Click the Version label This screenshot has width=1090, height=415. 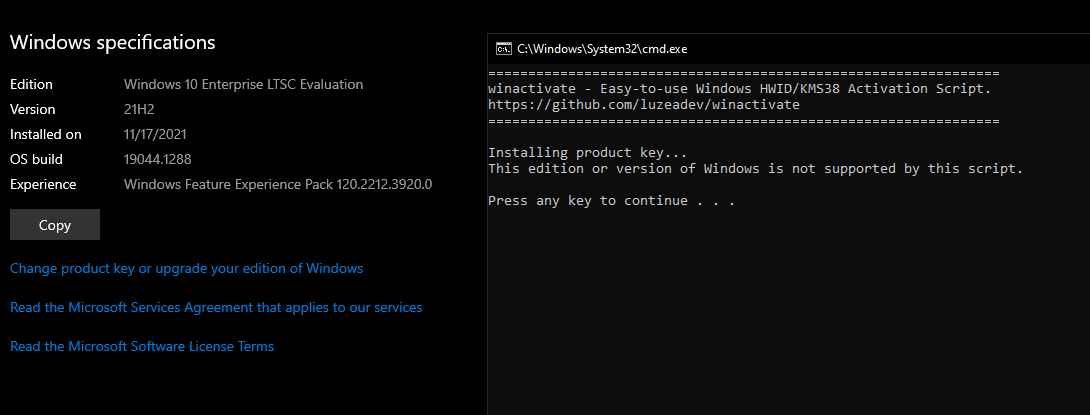click(32, 109)
